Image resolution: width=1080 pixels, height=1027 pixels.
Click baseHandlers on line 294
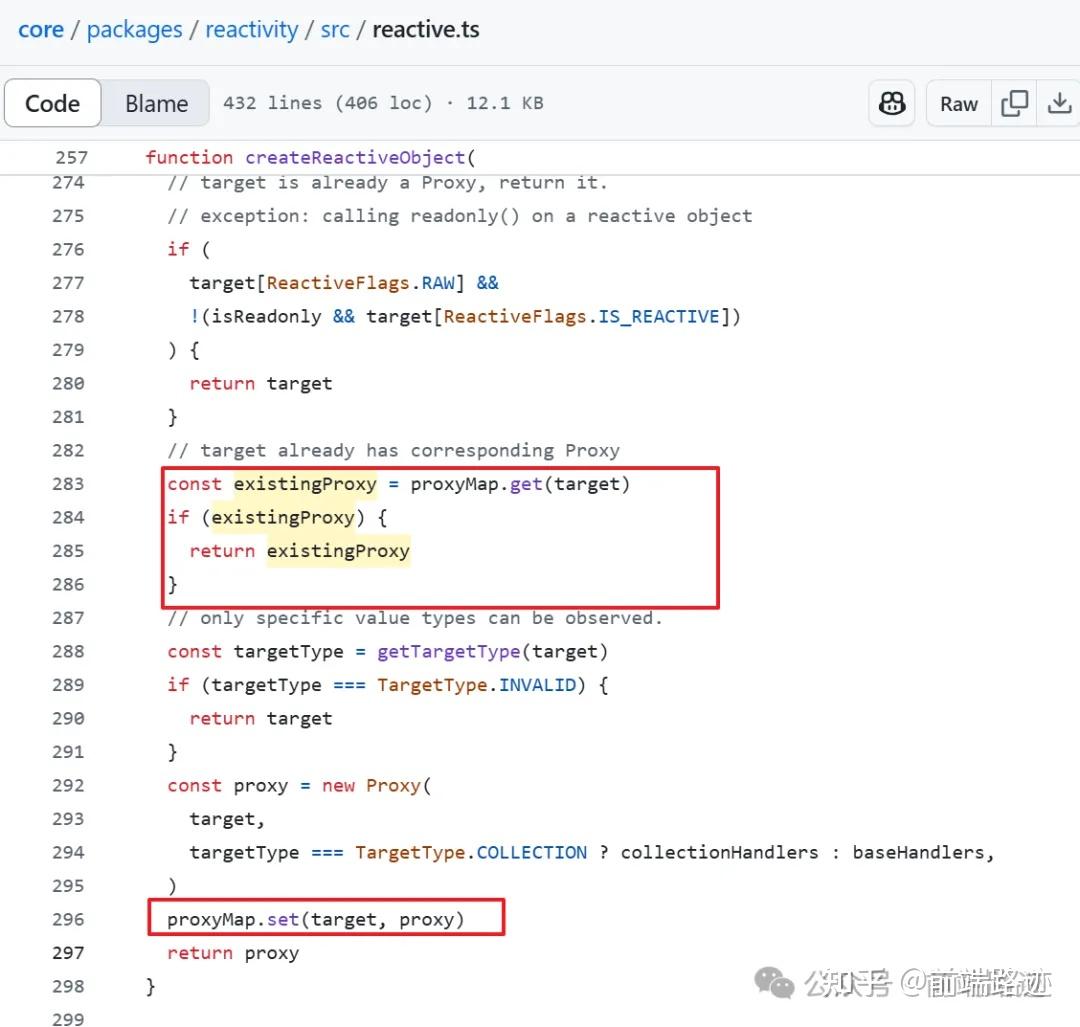click(918, 853)
